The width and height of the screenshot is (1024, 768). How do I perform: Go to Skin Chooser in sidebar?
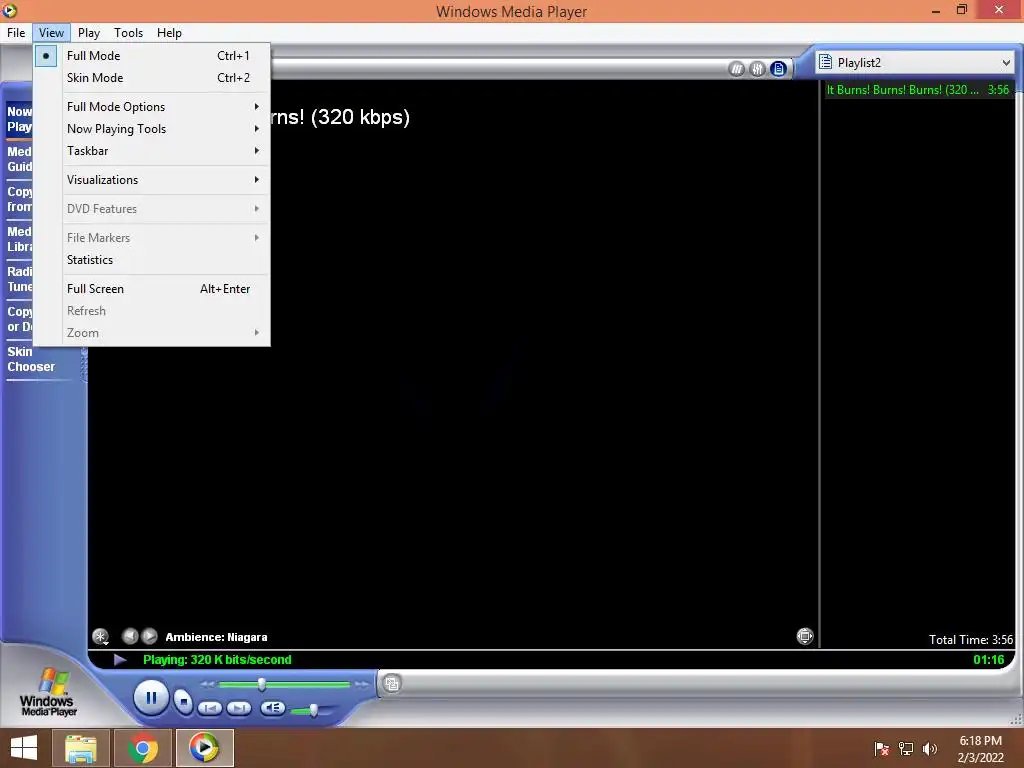(31, 359)
